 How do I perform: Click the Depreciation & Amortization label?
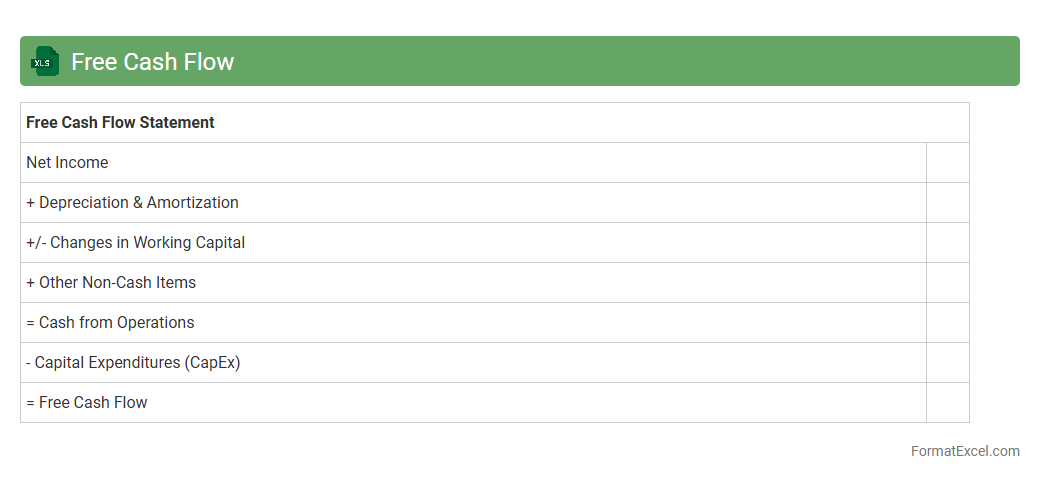(x=132, y=202)
